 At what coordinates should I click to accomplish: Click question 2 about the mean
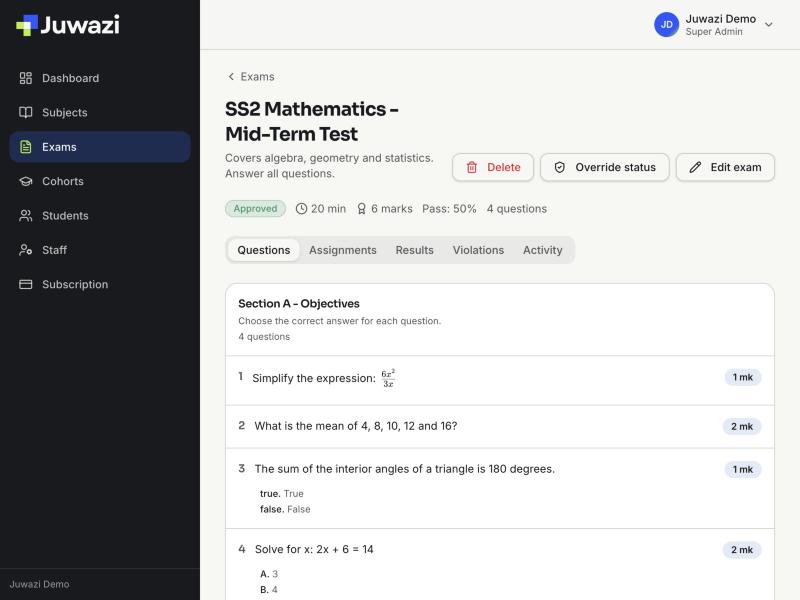coord(499,427)
